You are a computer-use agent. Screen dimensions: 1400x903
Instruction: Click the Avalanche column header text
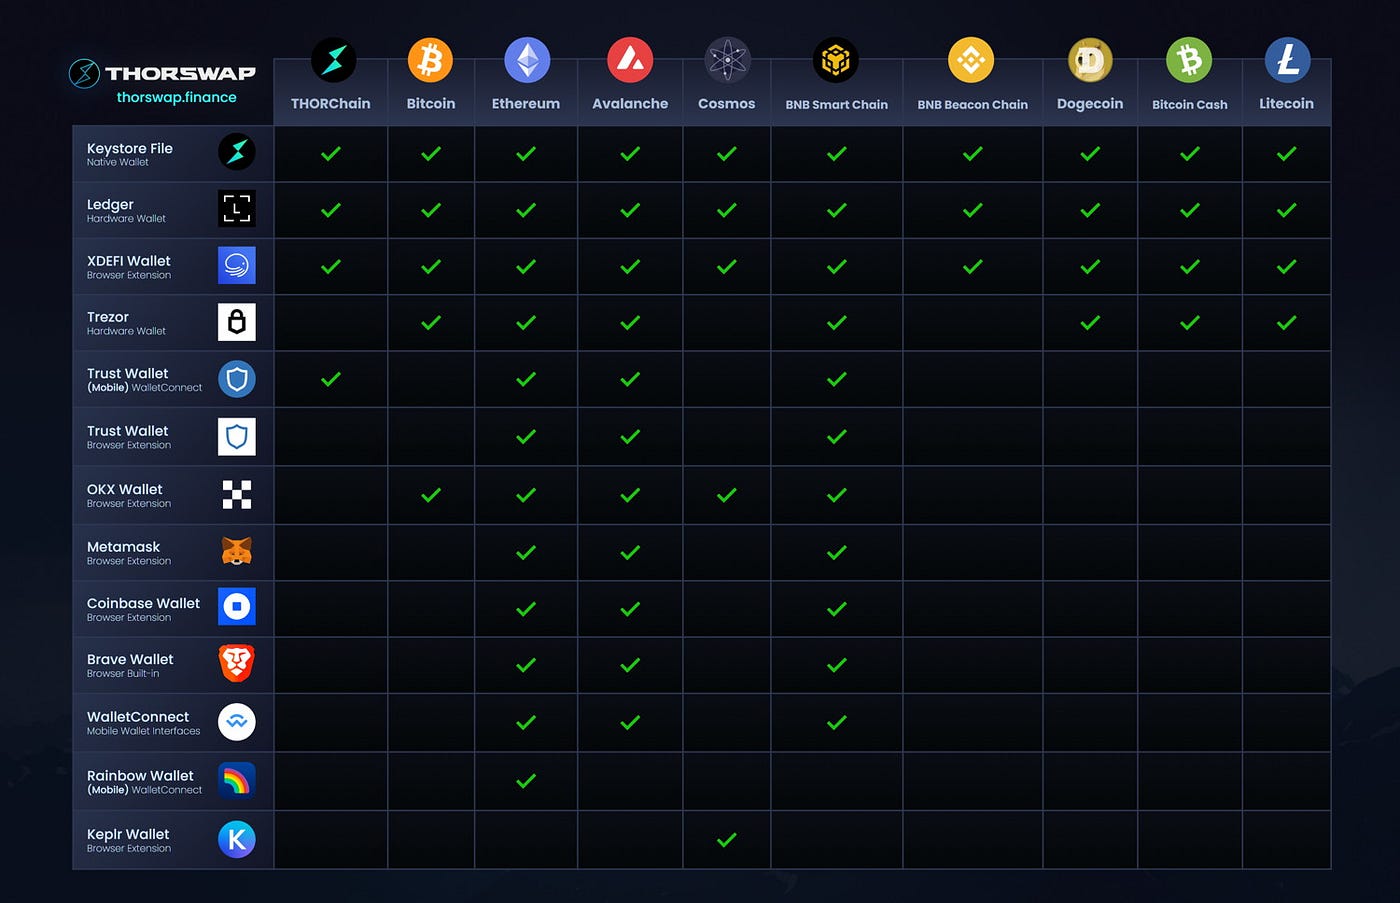point(630,103)
